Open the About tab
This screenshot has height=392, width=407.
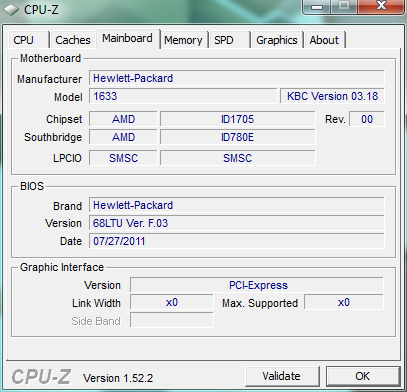(x=324, y=40)
